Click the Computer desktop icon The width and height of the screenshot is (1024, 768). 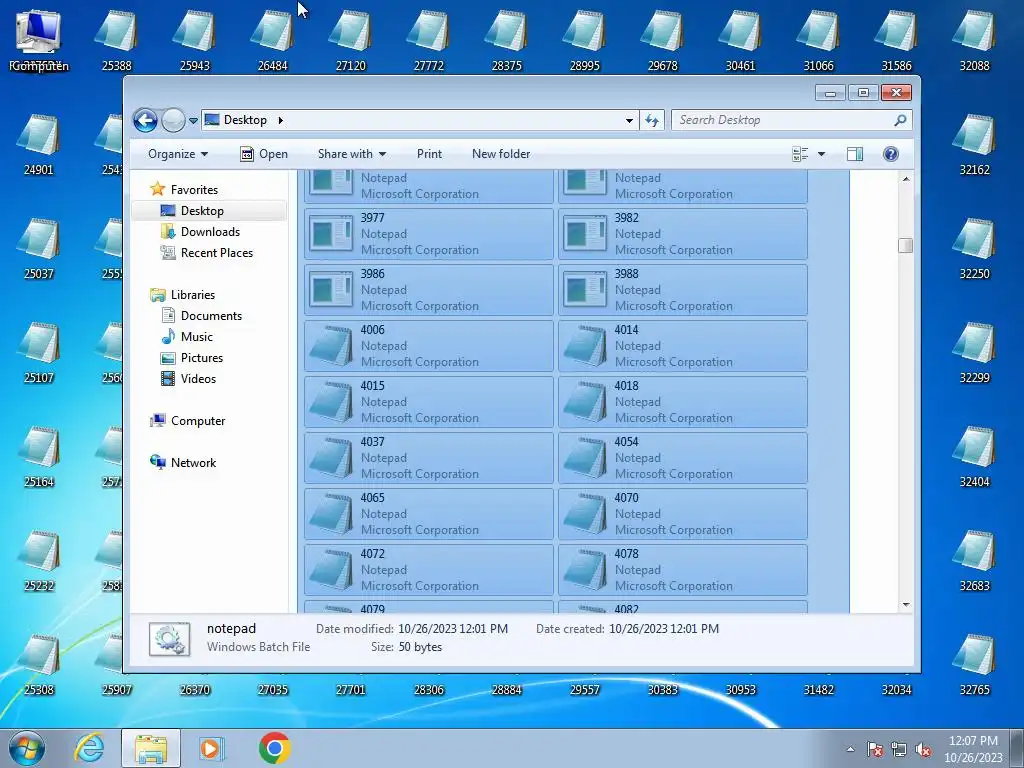[39, 40]
